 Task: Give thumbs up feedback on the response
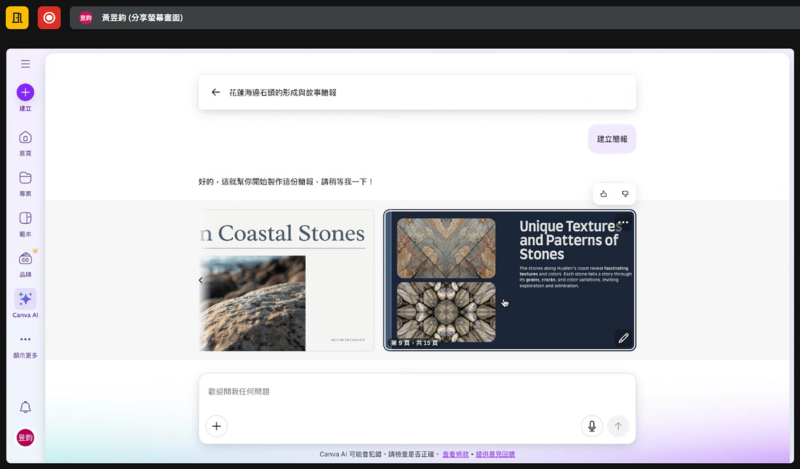[x=603, y=194]
